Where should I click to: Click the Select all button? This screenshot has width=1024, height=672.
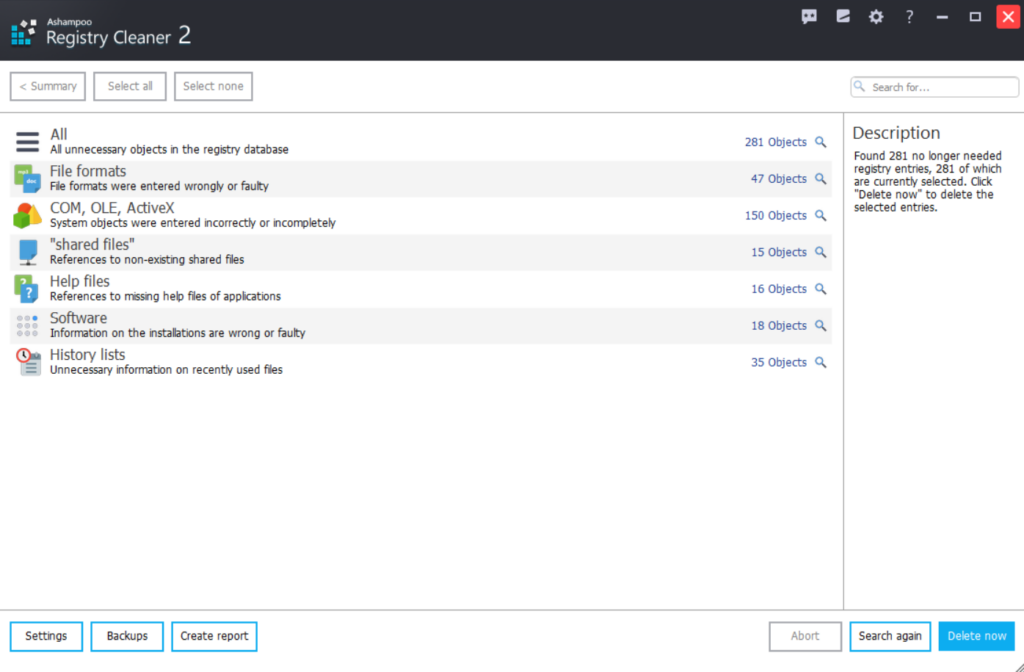pyautogui.click(x=130, y=86)
